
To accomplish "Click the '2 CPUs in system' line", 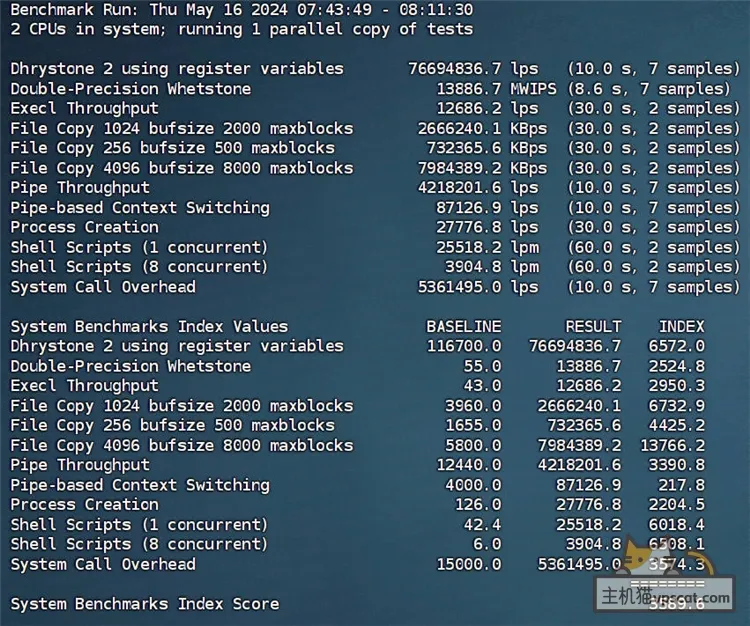I will click(241, 29).
